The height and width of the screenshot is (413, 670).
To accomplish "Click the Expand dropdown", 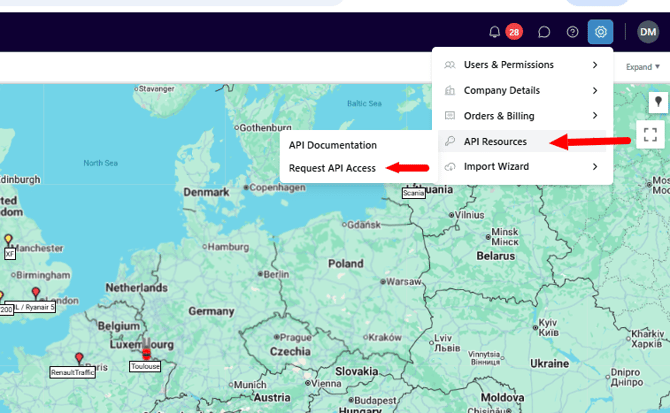I will click(643, 67).
